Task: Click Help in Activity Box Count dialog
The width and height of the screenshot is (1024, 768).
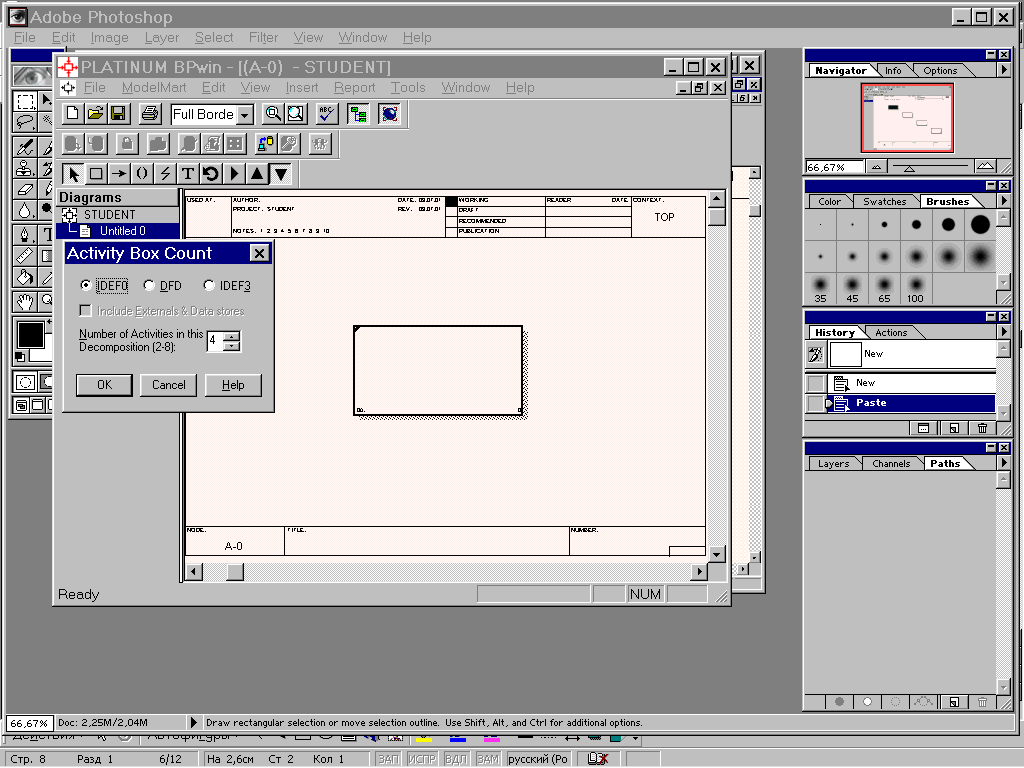Action: (x=233, y=385)
